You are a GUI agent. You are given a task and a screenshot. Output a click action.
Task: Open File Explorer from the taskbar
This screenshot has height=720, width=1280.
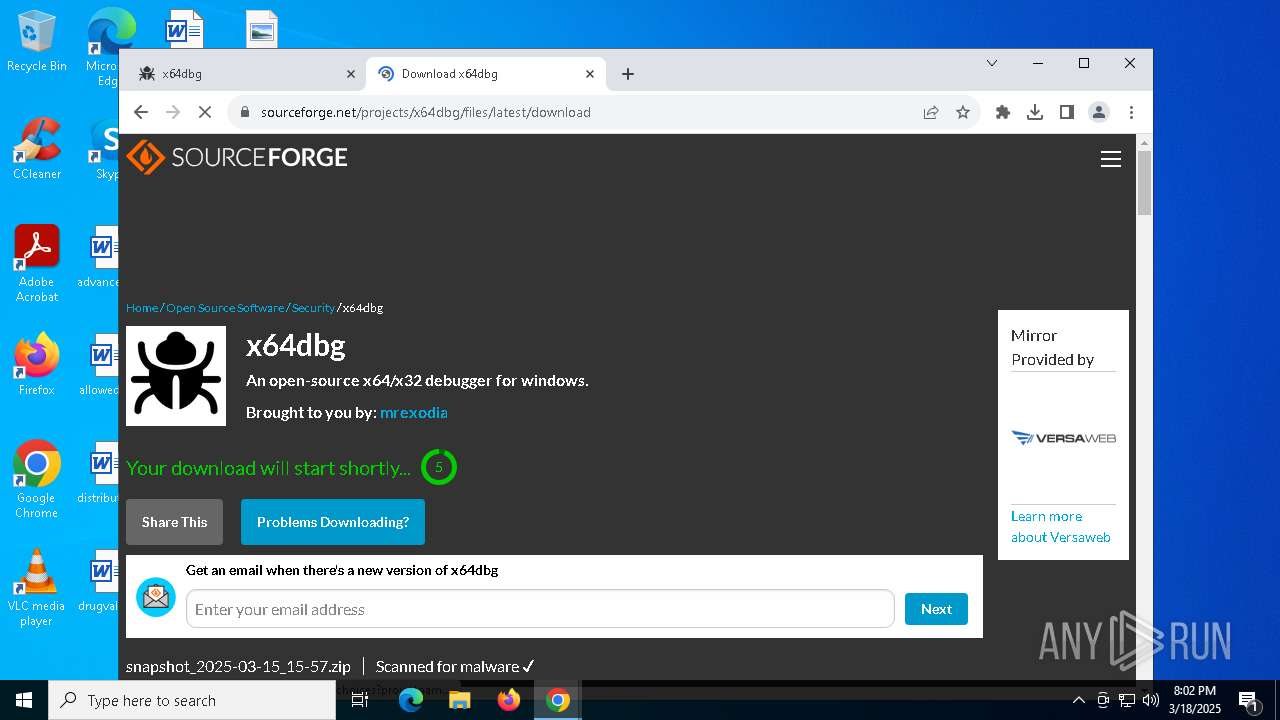coord(460,700)
